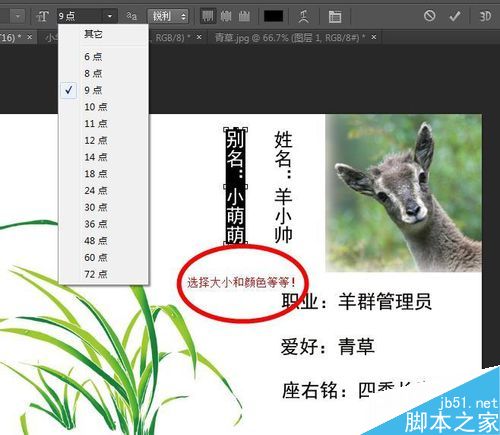The width and height of the screenshot is (500, 435).
Task: Click the vertical text 姓名：羊小帅
Action: (x=283, y=187)
